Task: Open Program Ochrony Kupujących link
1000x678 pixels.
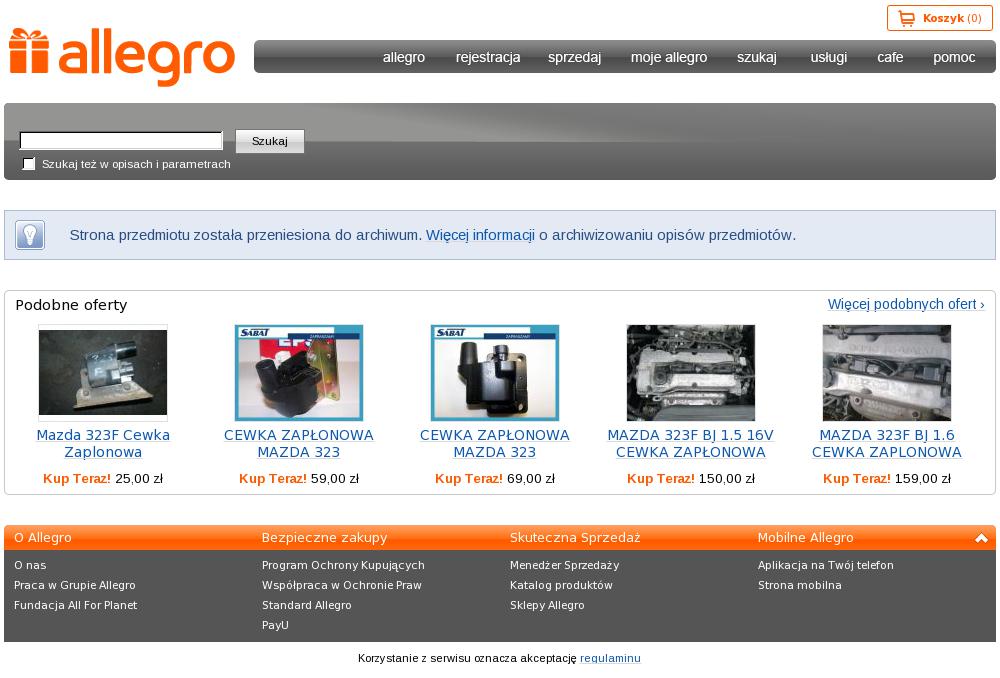Action: [x=343, y=565]
